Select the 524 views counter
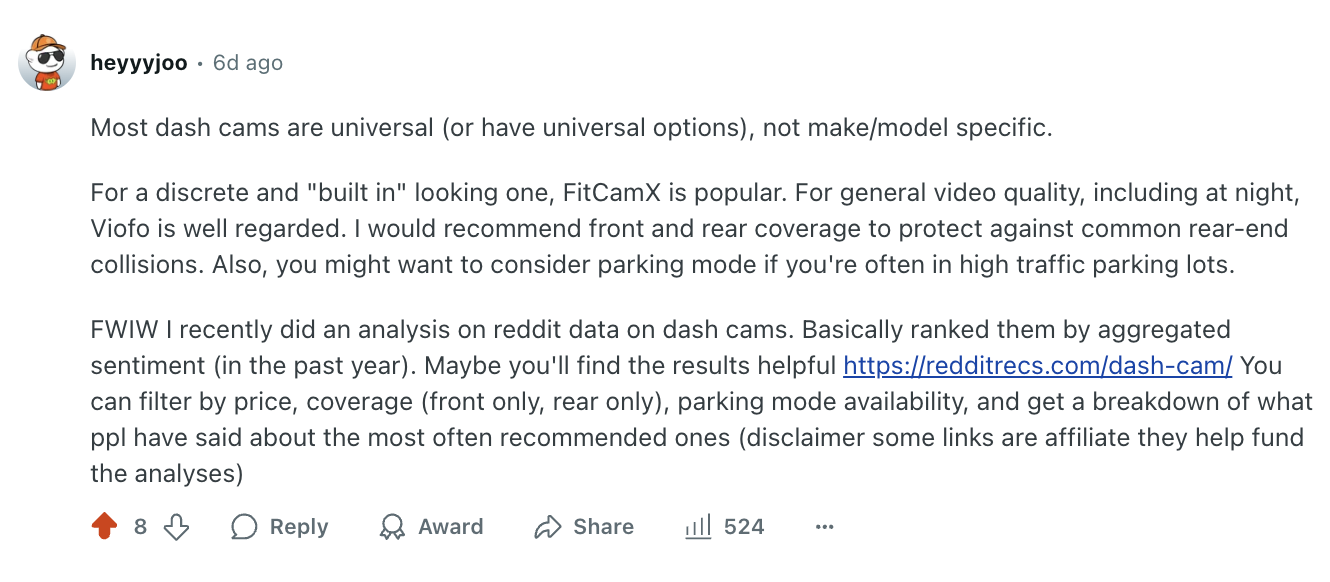This screenshot has height=582, width=1330. [x=746, y=526]
